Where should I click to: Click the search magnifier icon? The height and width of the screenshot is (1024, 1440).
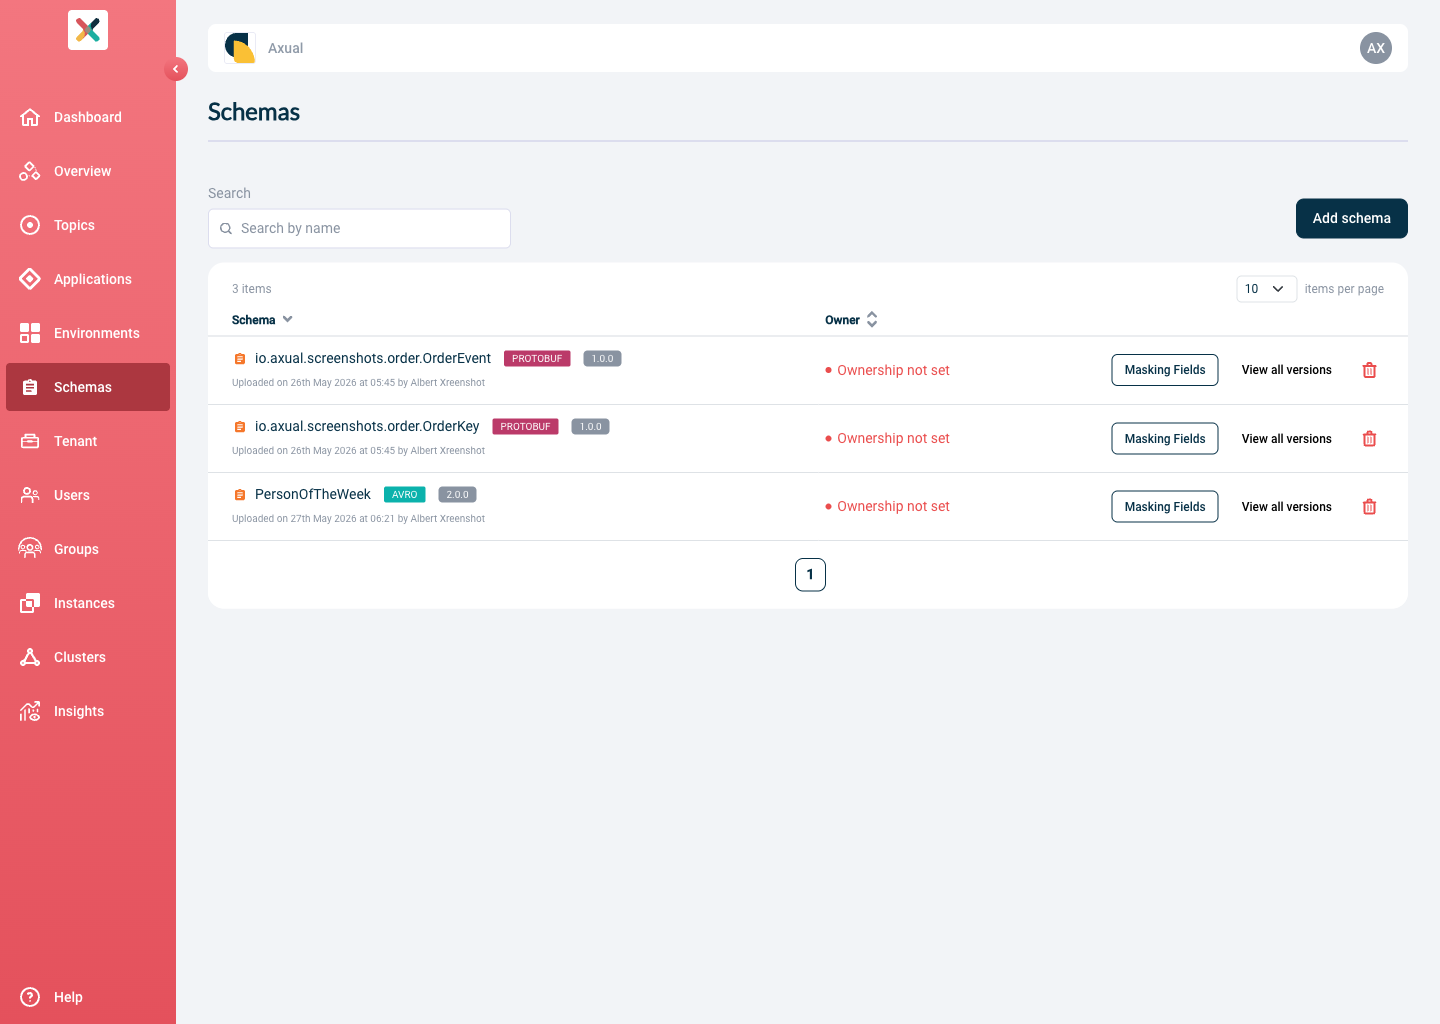[226, 229]
